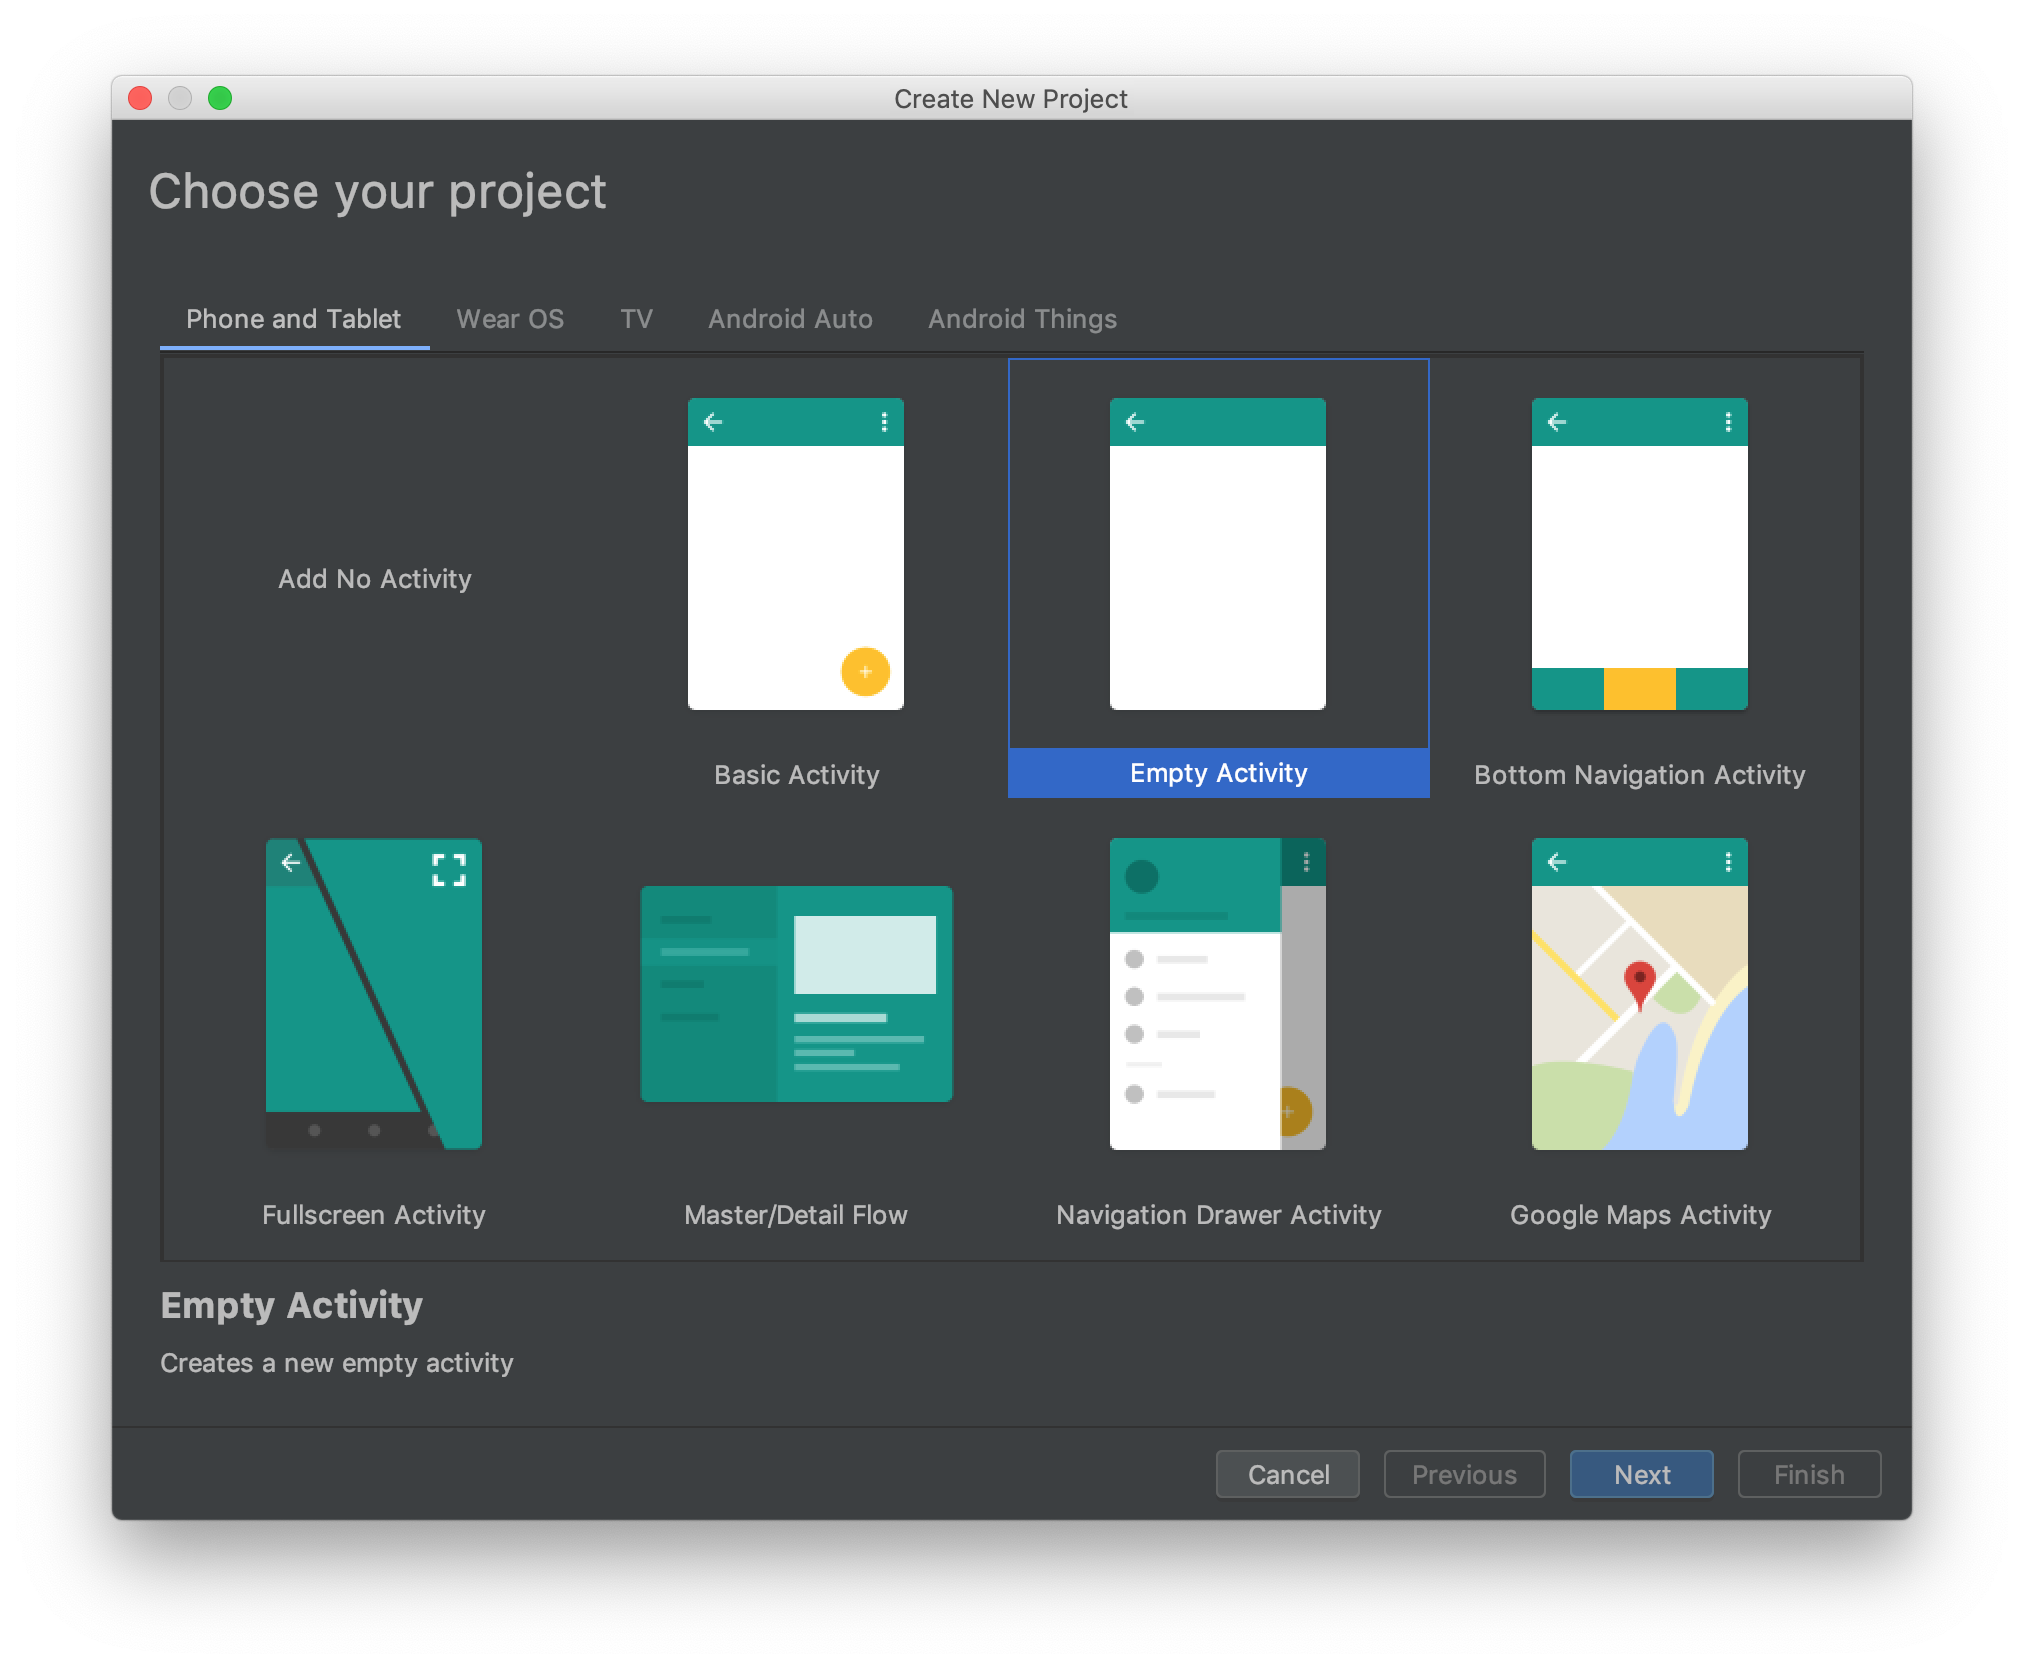Select the Fullscreen Activity template image

pos(373,994)
